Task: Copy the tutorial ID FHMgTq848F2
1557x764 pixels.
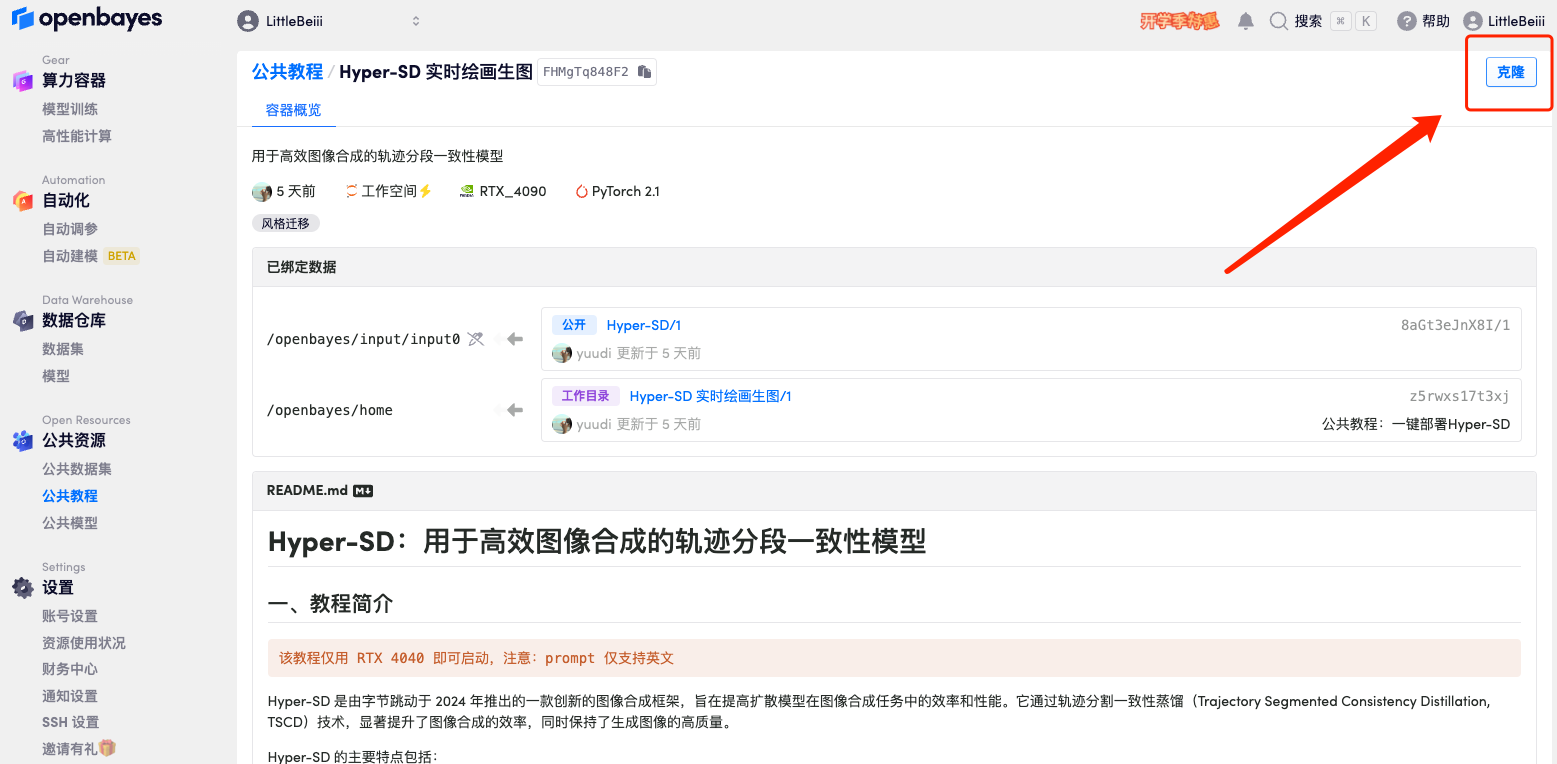Action: 644,72
